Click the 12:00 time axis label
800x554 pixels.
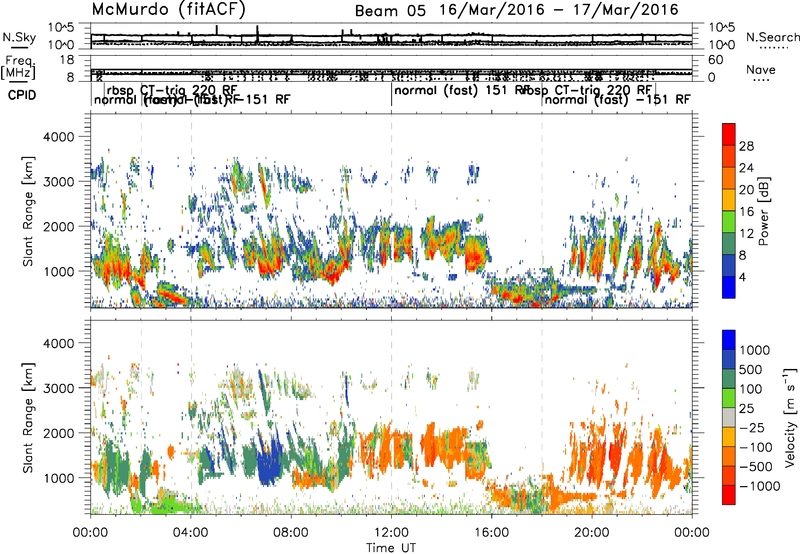[x=391, y=533]
